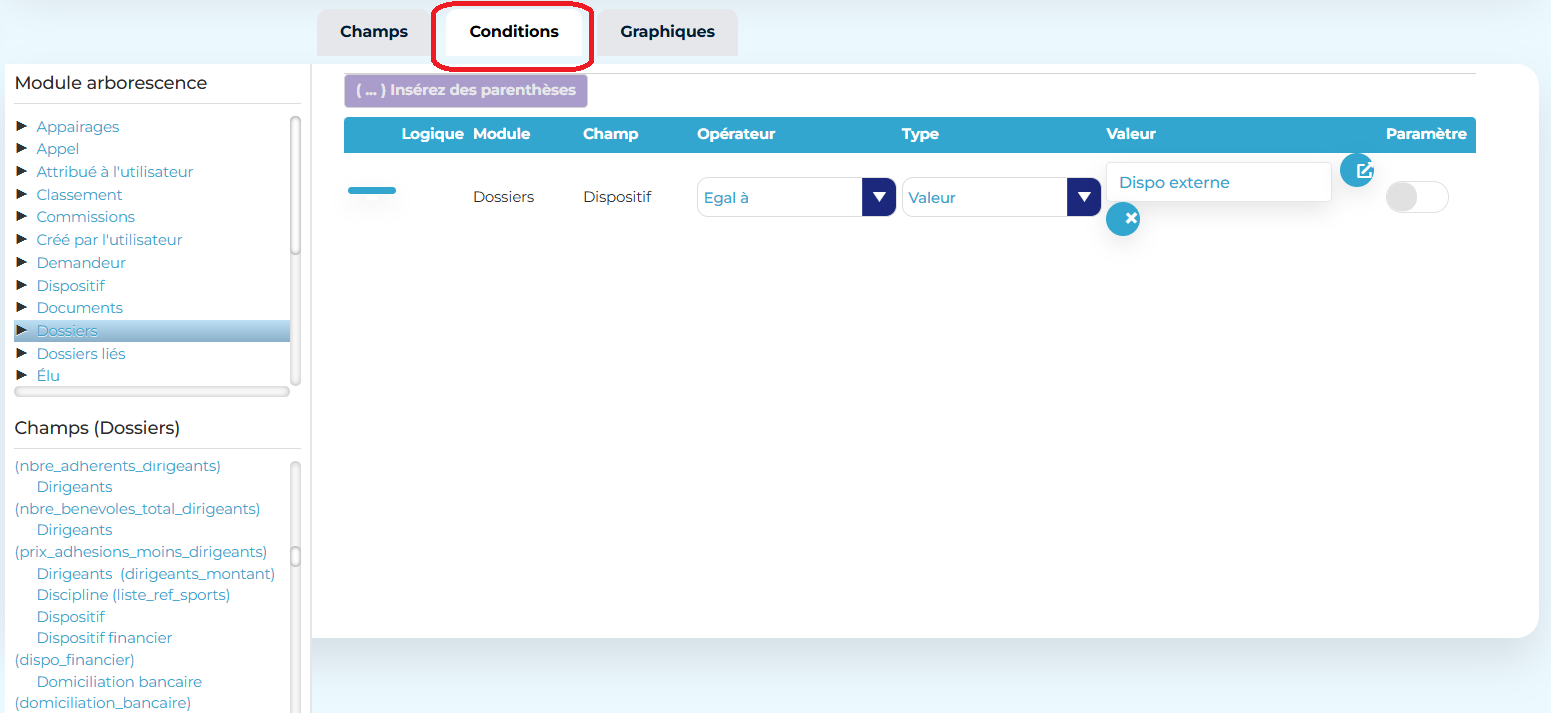This screenshot has height=713, width=1551.
Task: Remove the condition with the X icon
Action: pyautogui.click(x=1123, y=218)
